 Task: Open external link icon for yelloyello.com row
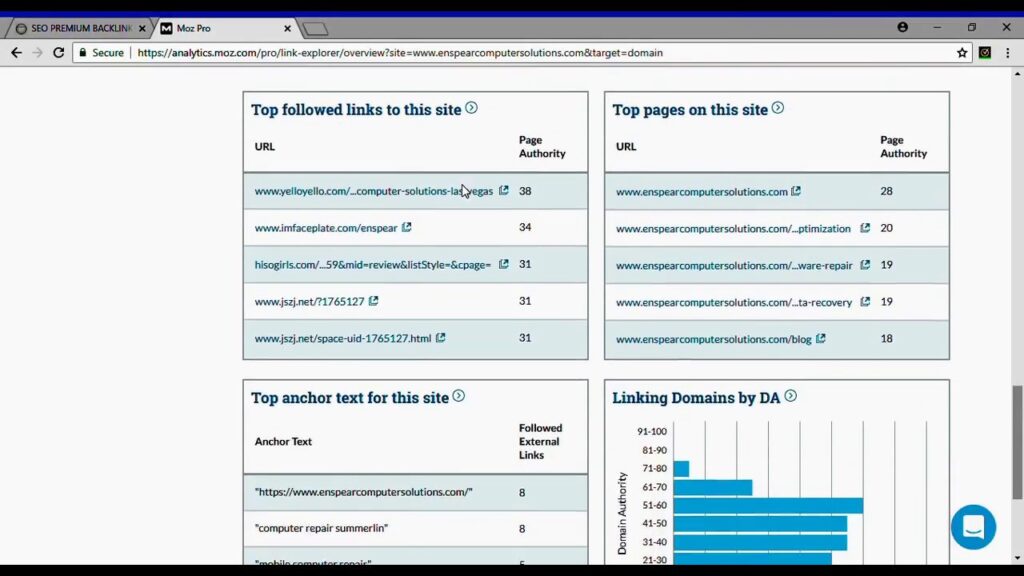coord(504,190)
